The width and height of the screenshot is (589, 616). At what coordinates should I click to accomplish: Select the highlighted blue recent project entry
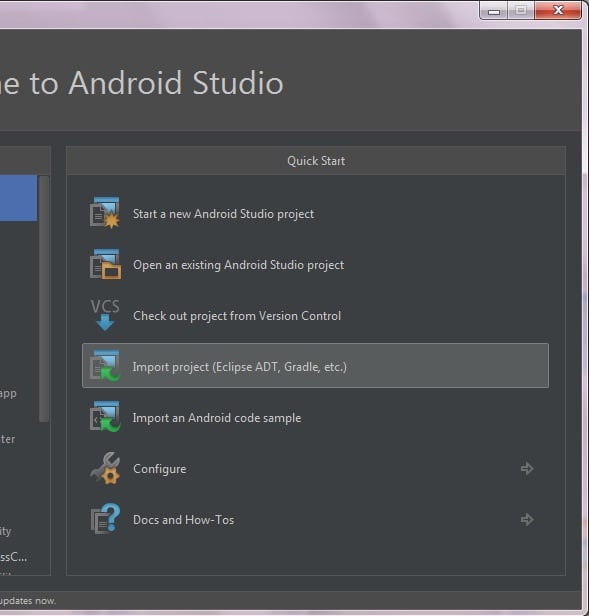pyautogui.click(x=18, y=198)
